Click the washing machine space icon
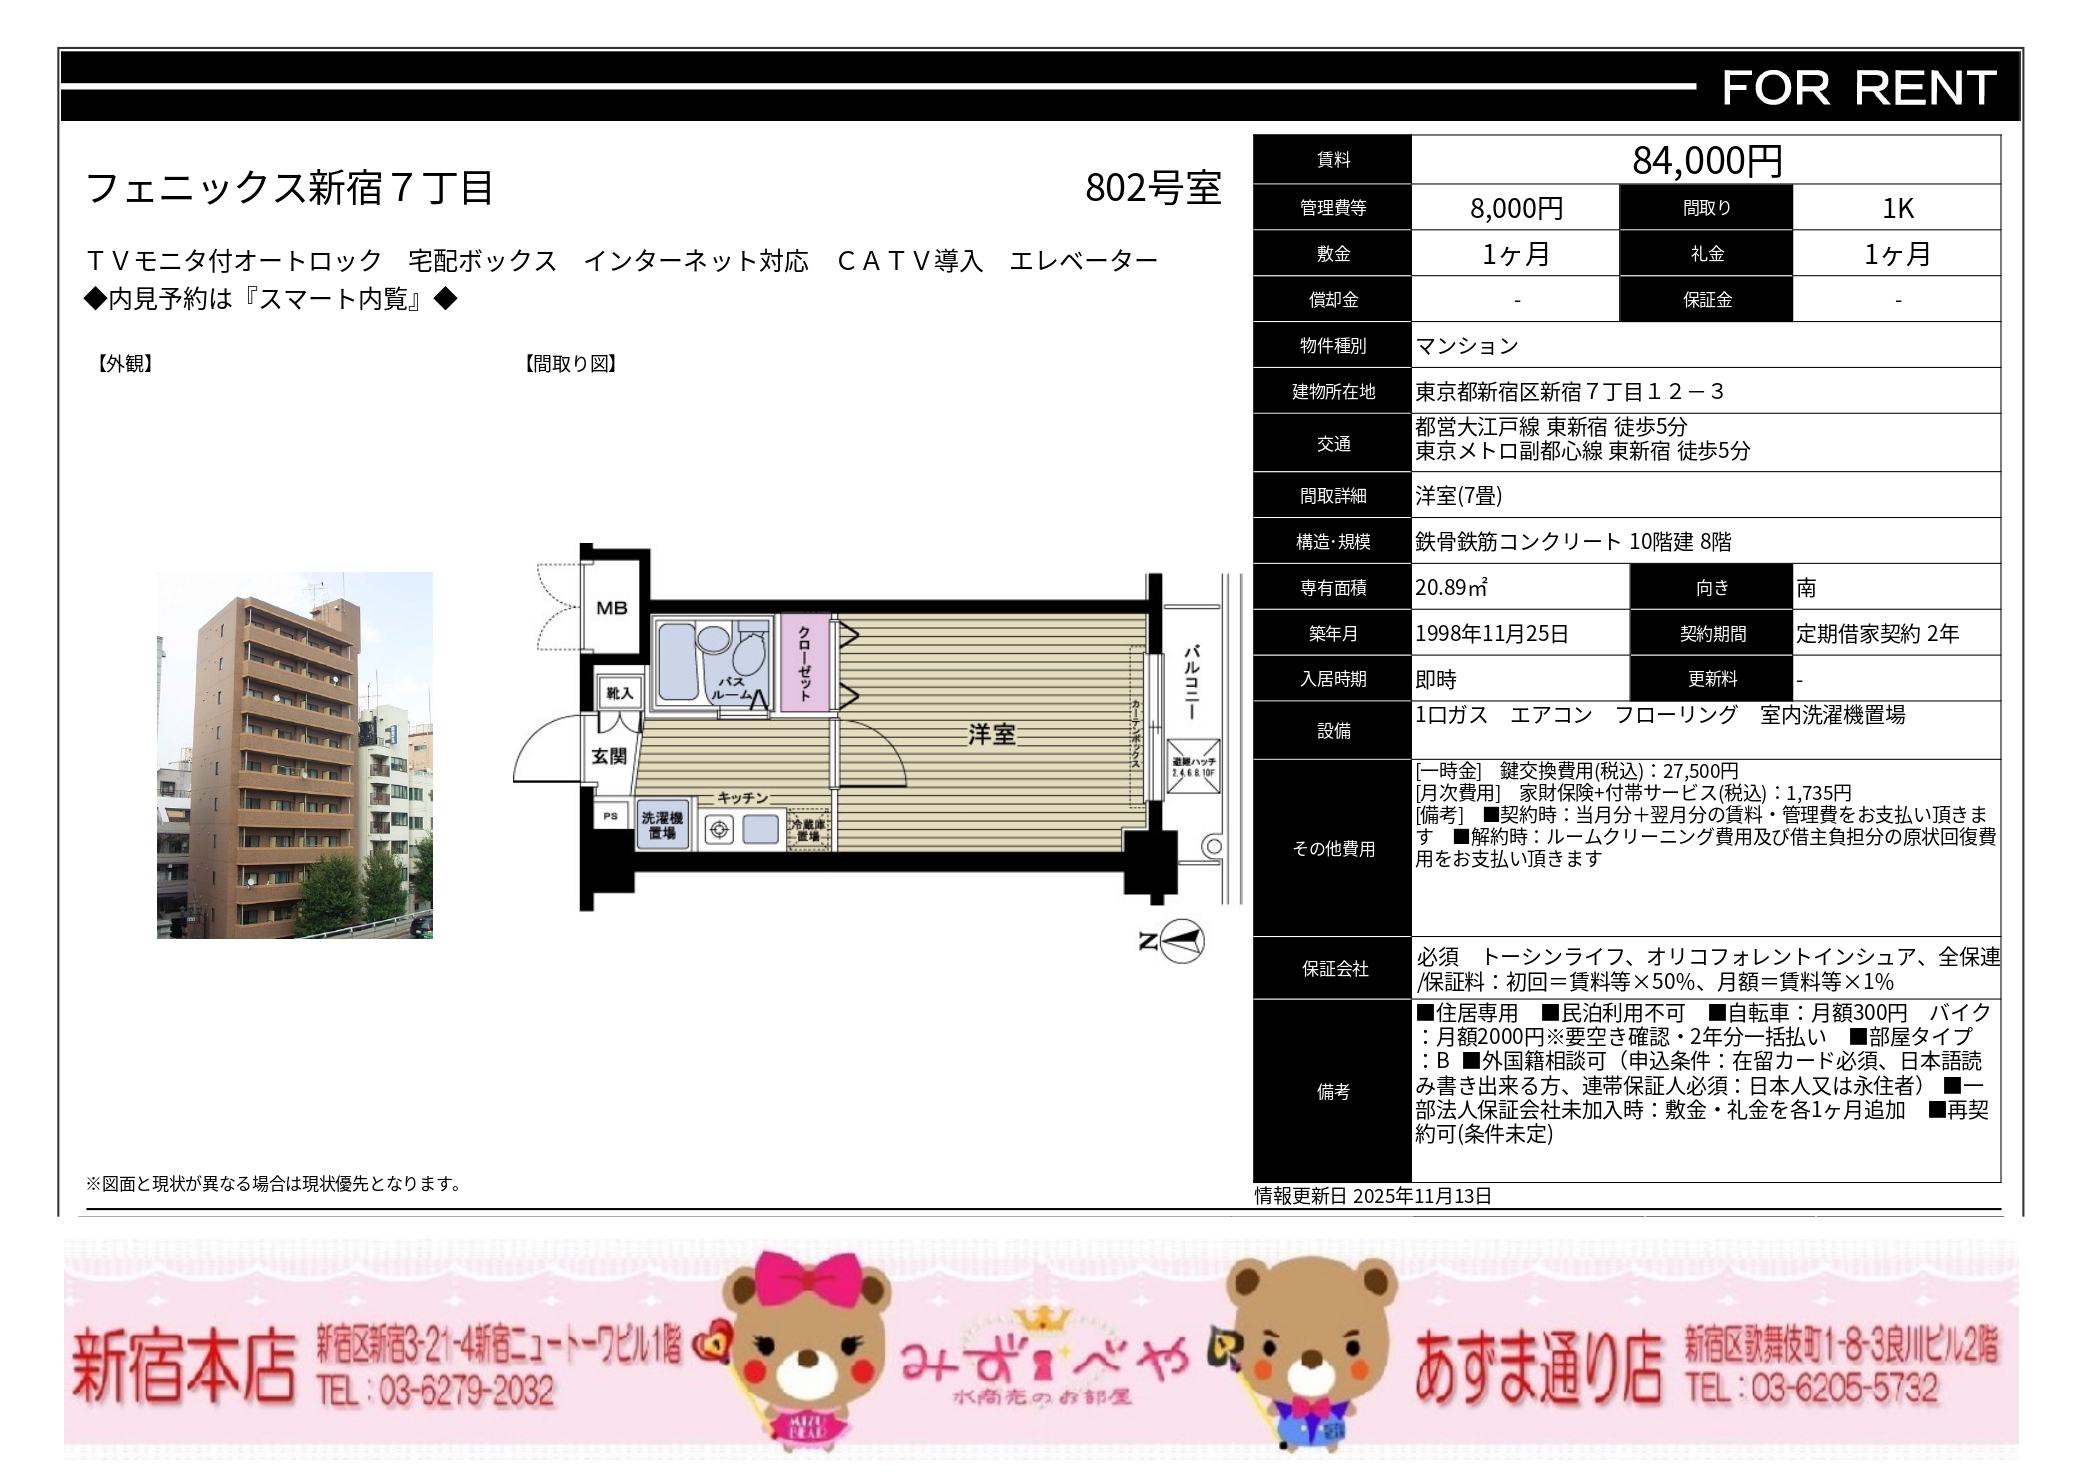 [x=662, y=825]
